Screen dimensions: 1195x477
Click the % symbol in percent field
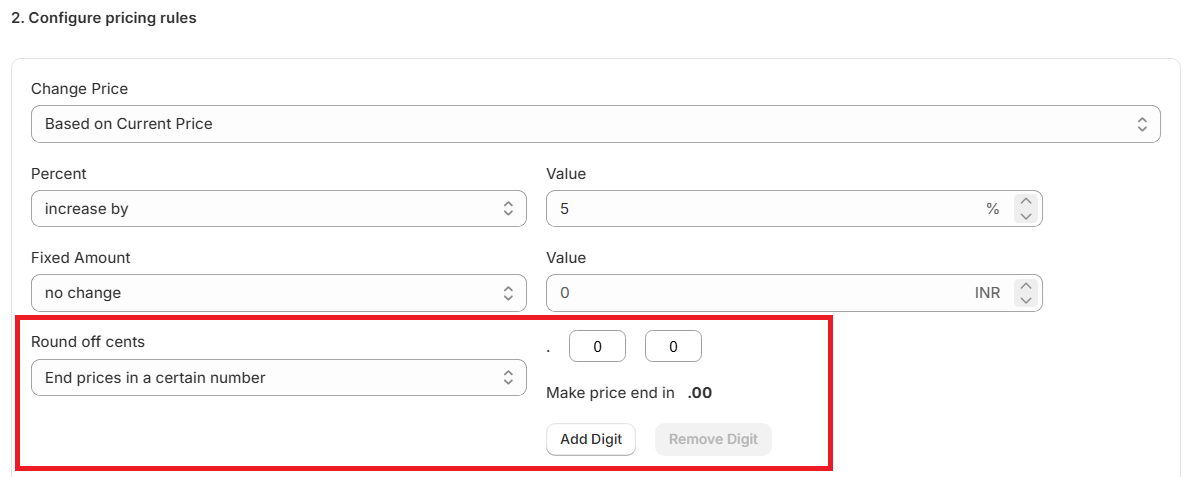point(993,209)
